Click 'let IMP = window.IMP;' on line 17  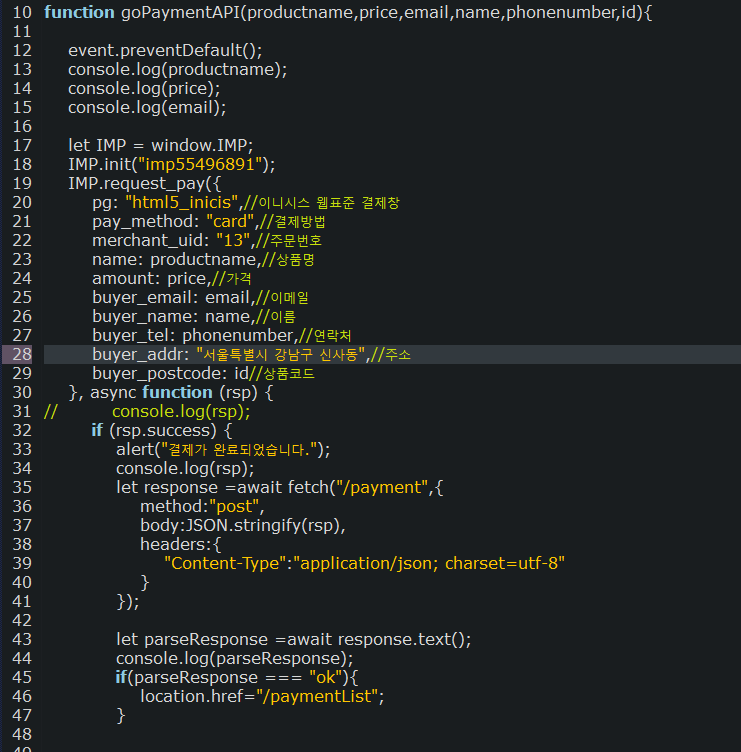tap(161, 145)
